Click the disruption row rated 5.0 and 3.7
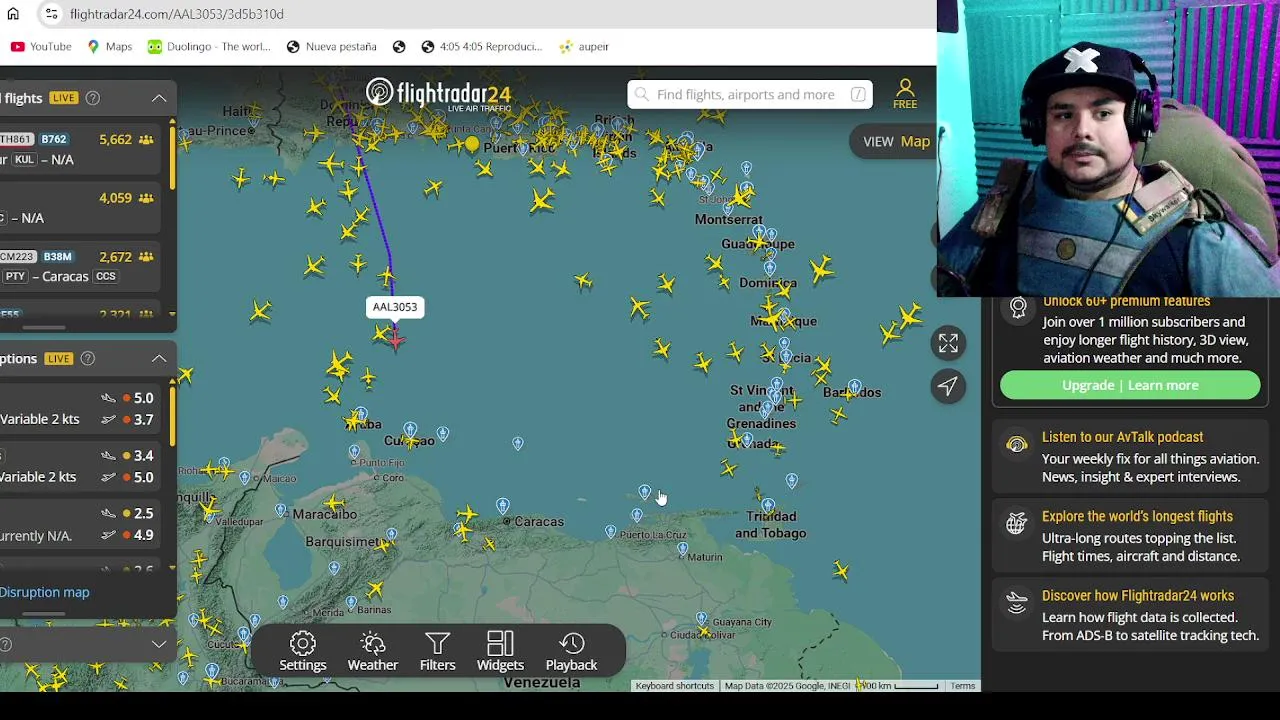 [80, 409]
